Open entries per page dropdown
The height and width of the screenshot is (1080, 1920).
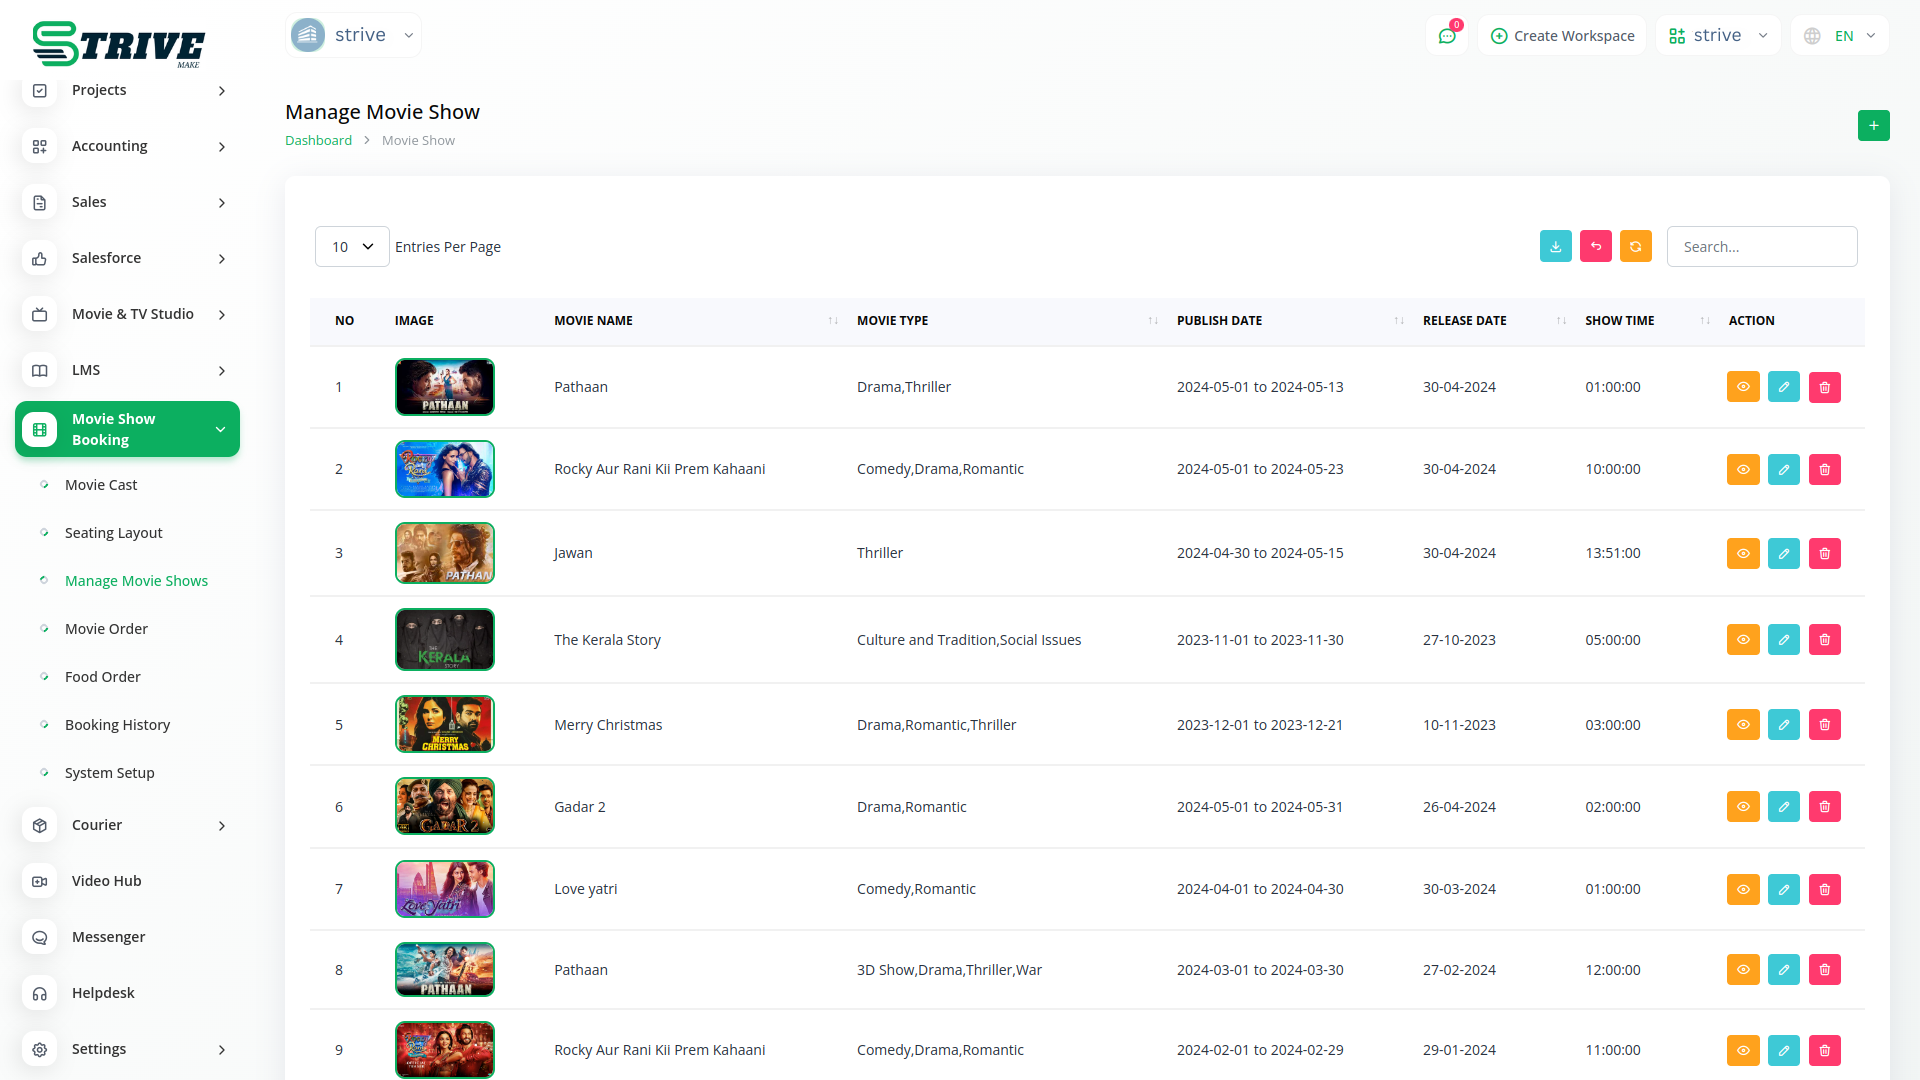(x=352, y=247)
